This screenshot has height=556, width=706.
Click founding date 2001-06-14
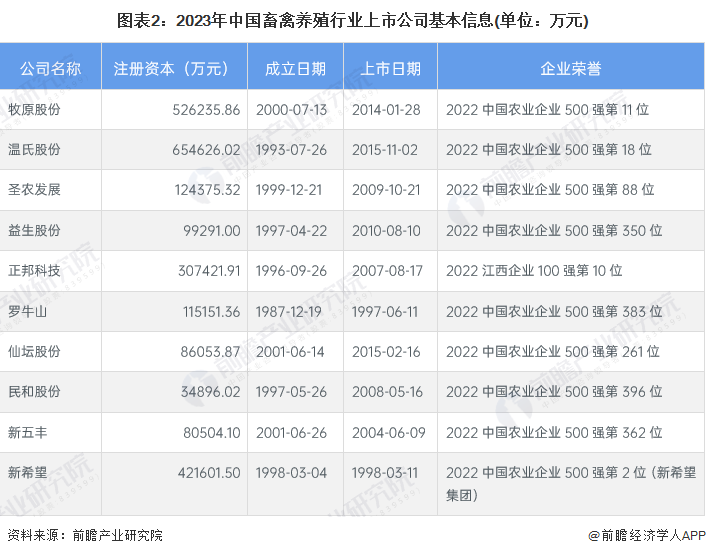click(290, 352)
